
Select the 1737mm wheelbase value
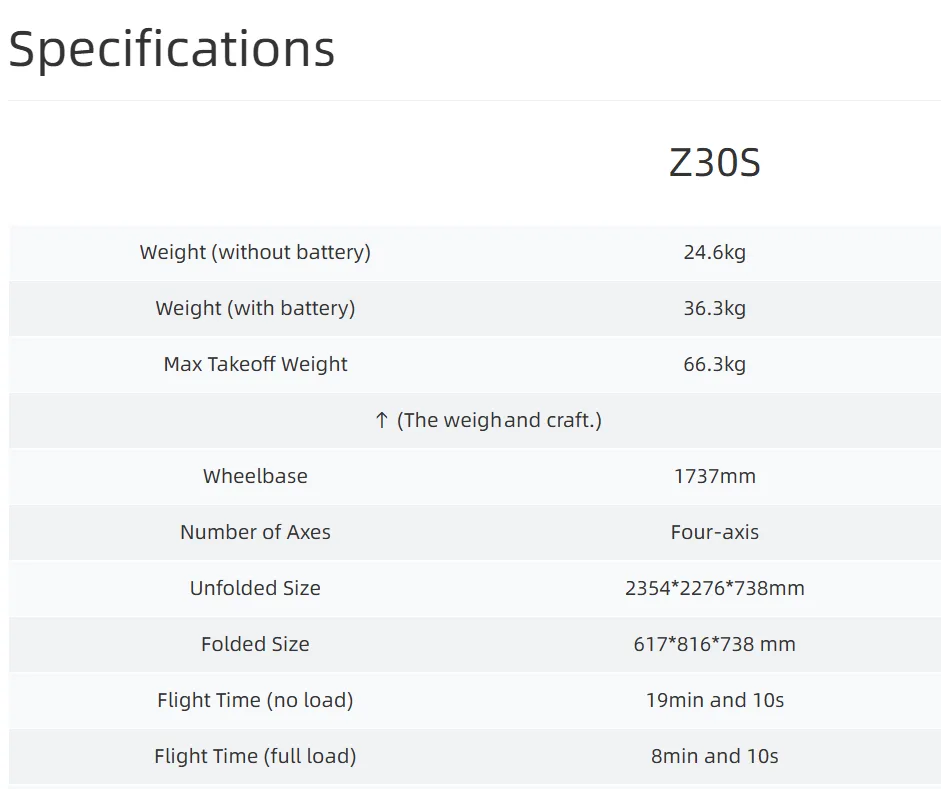pos(714,476)
